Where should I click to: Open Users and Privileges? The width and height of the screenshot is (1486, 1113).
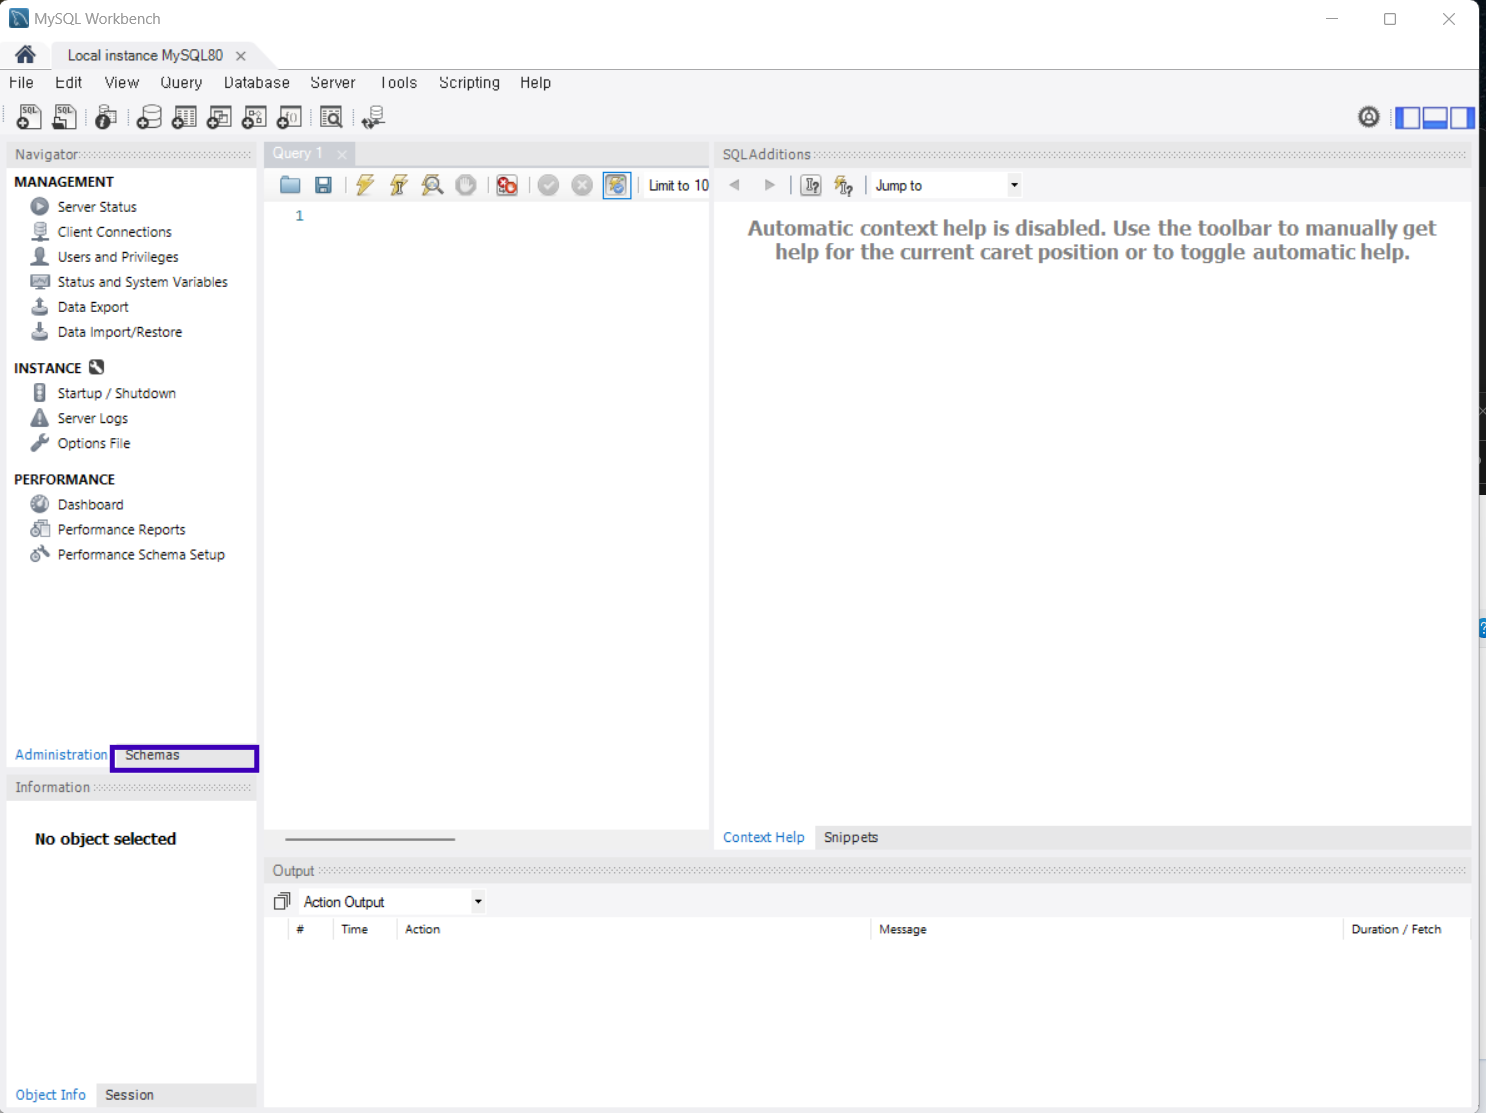coord(118,257)
